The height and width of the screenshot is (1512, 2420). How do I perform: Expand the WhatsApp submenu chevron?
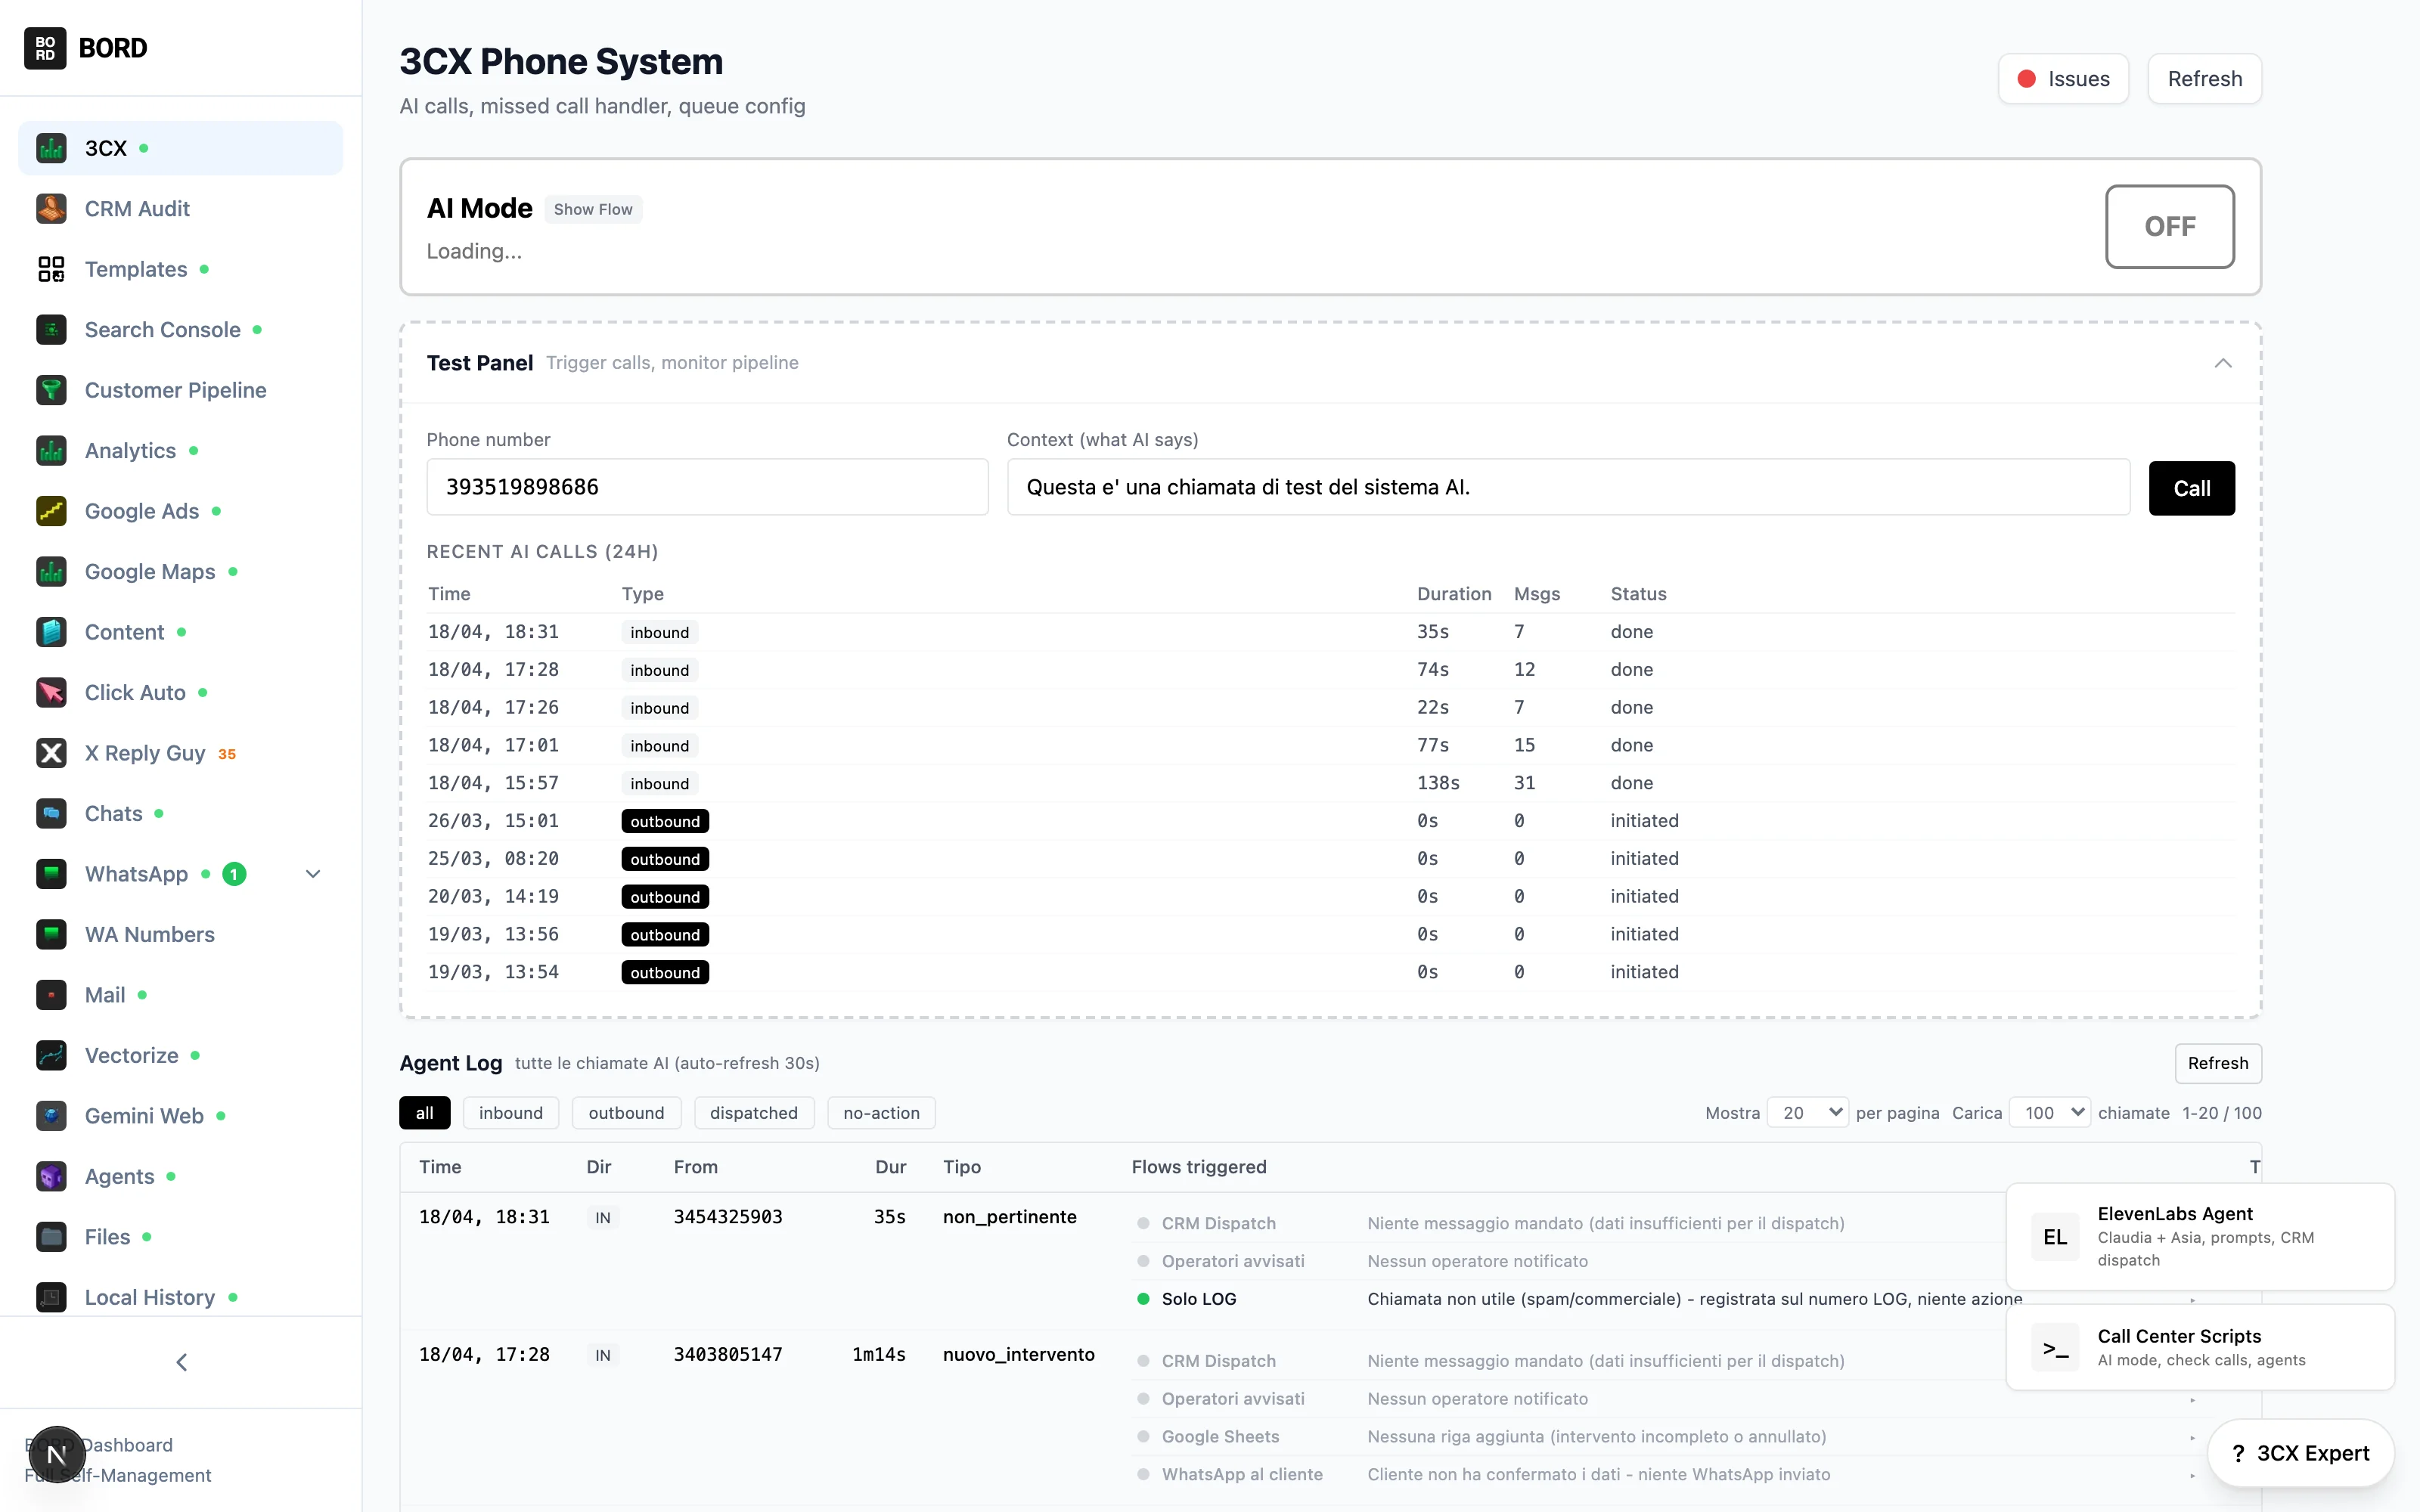pos(313,874)
